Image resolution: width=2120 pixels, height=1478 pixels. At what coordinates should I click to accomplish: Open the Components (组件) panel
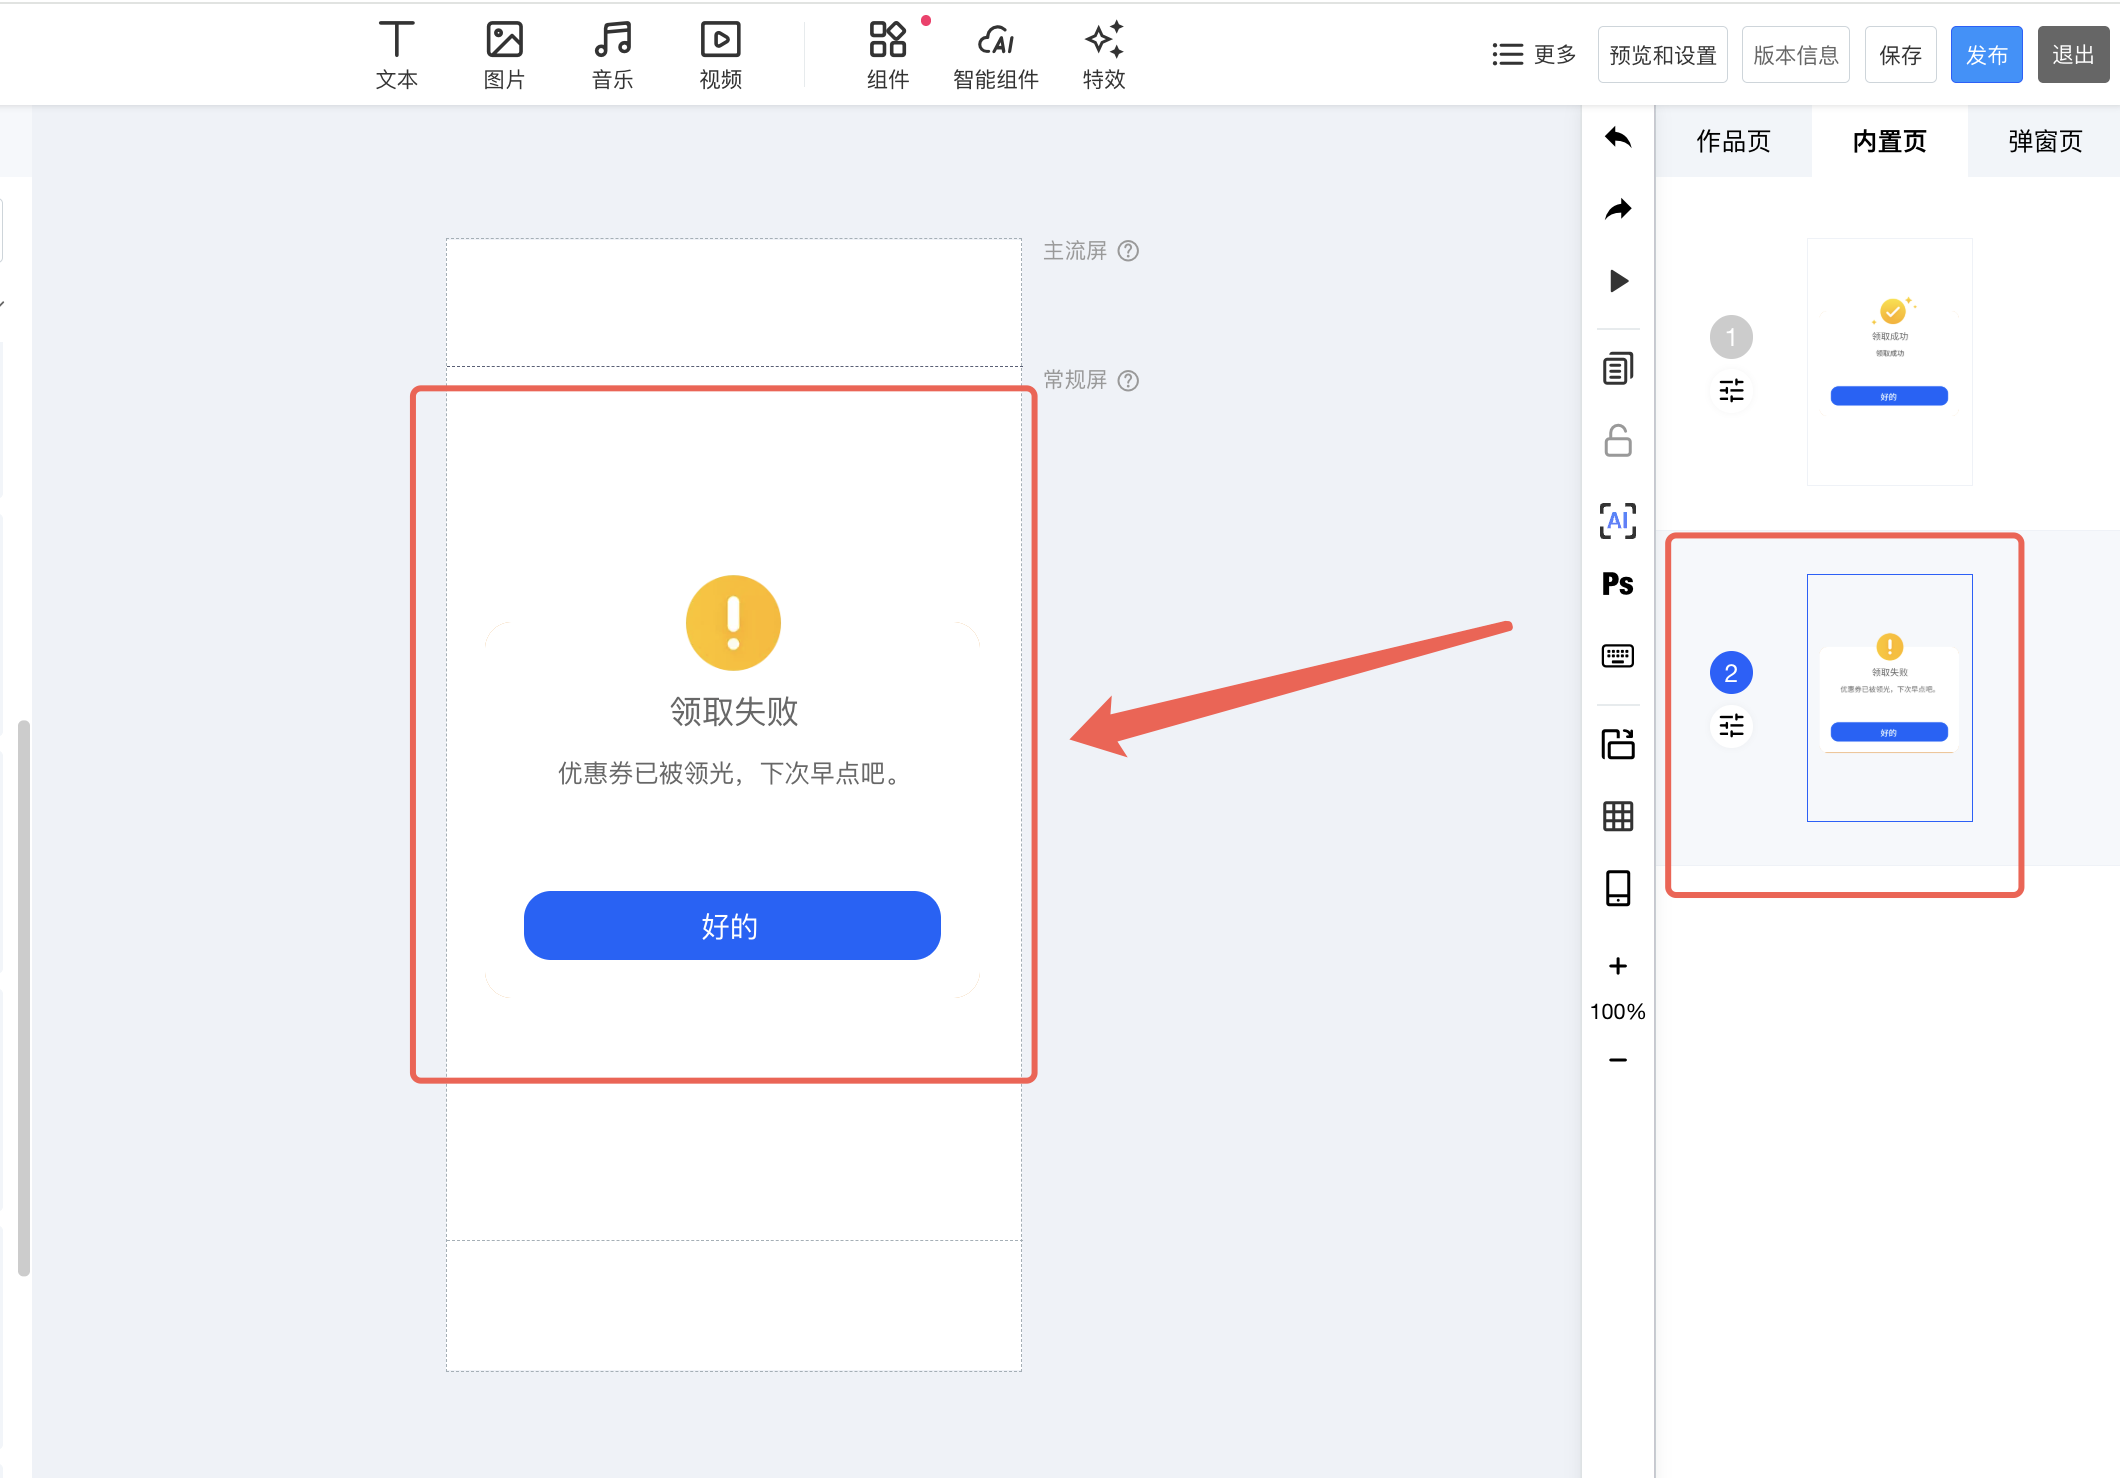point(887,55)
